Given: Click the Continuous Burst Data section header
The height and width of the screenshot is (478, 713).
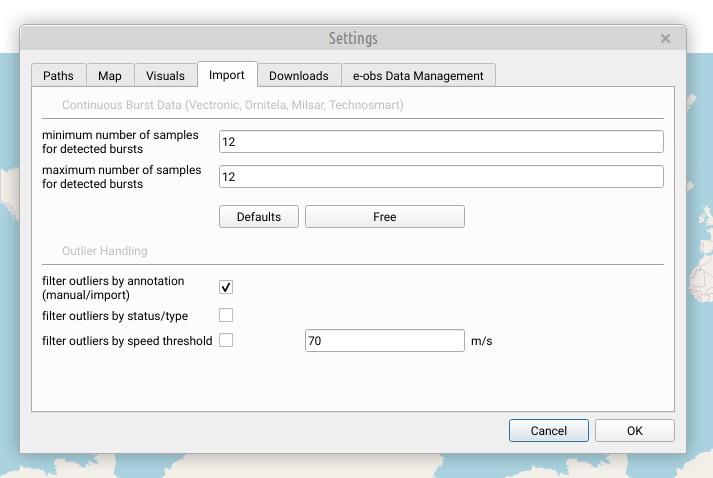Looking at the screenshot, I should click(x=233, y=105).
